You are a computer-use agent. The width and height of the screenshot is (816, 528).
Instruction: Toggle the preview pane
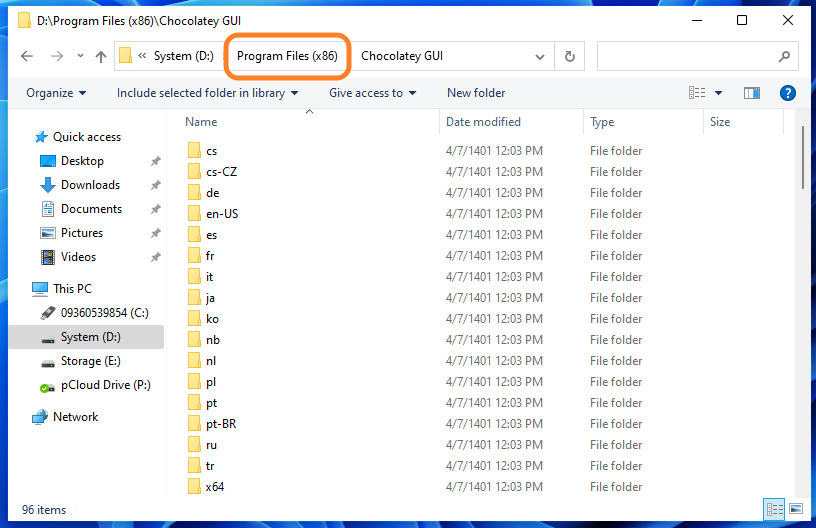pyautogui.click(x=751, y=93)
